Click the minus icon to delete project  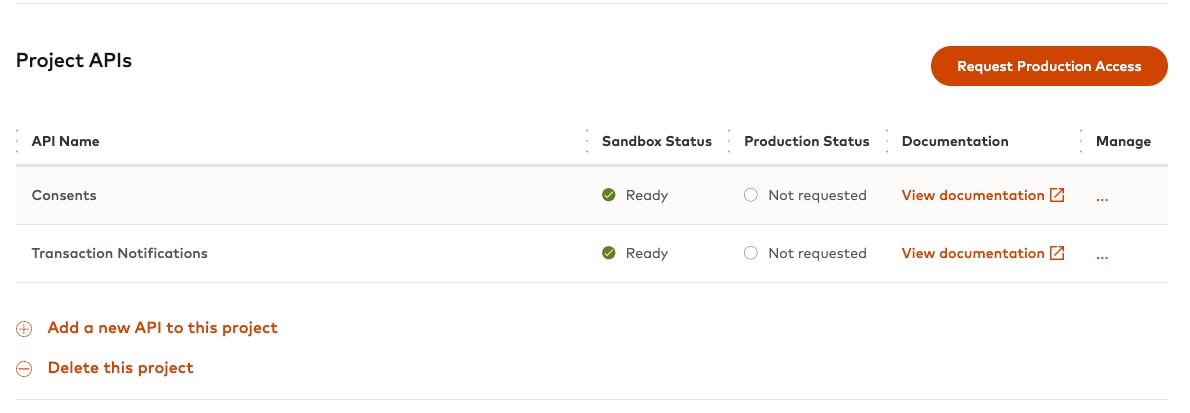(25, 369)
